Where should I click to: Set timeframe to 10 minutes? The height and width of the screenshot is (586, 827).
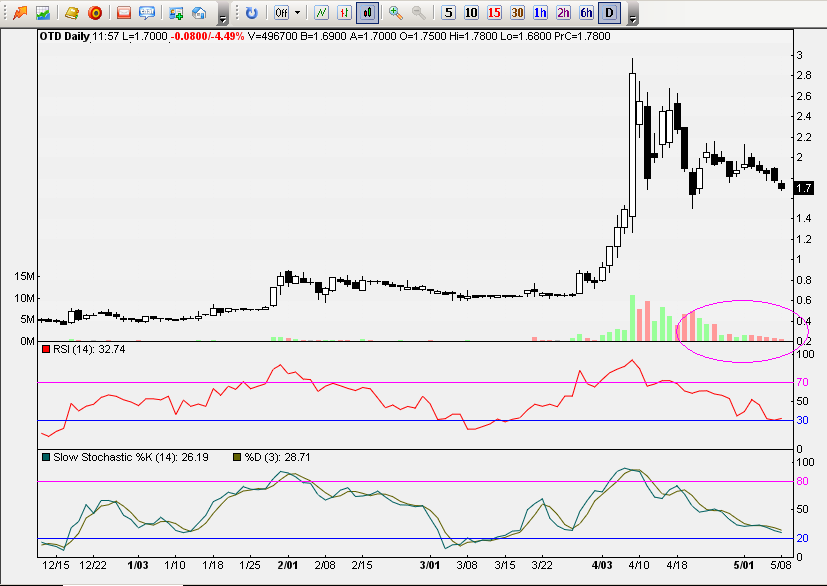471,13
